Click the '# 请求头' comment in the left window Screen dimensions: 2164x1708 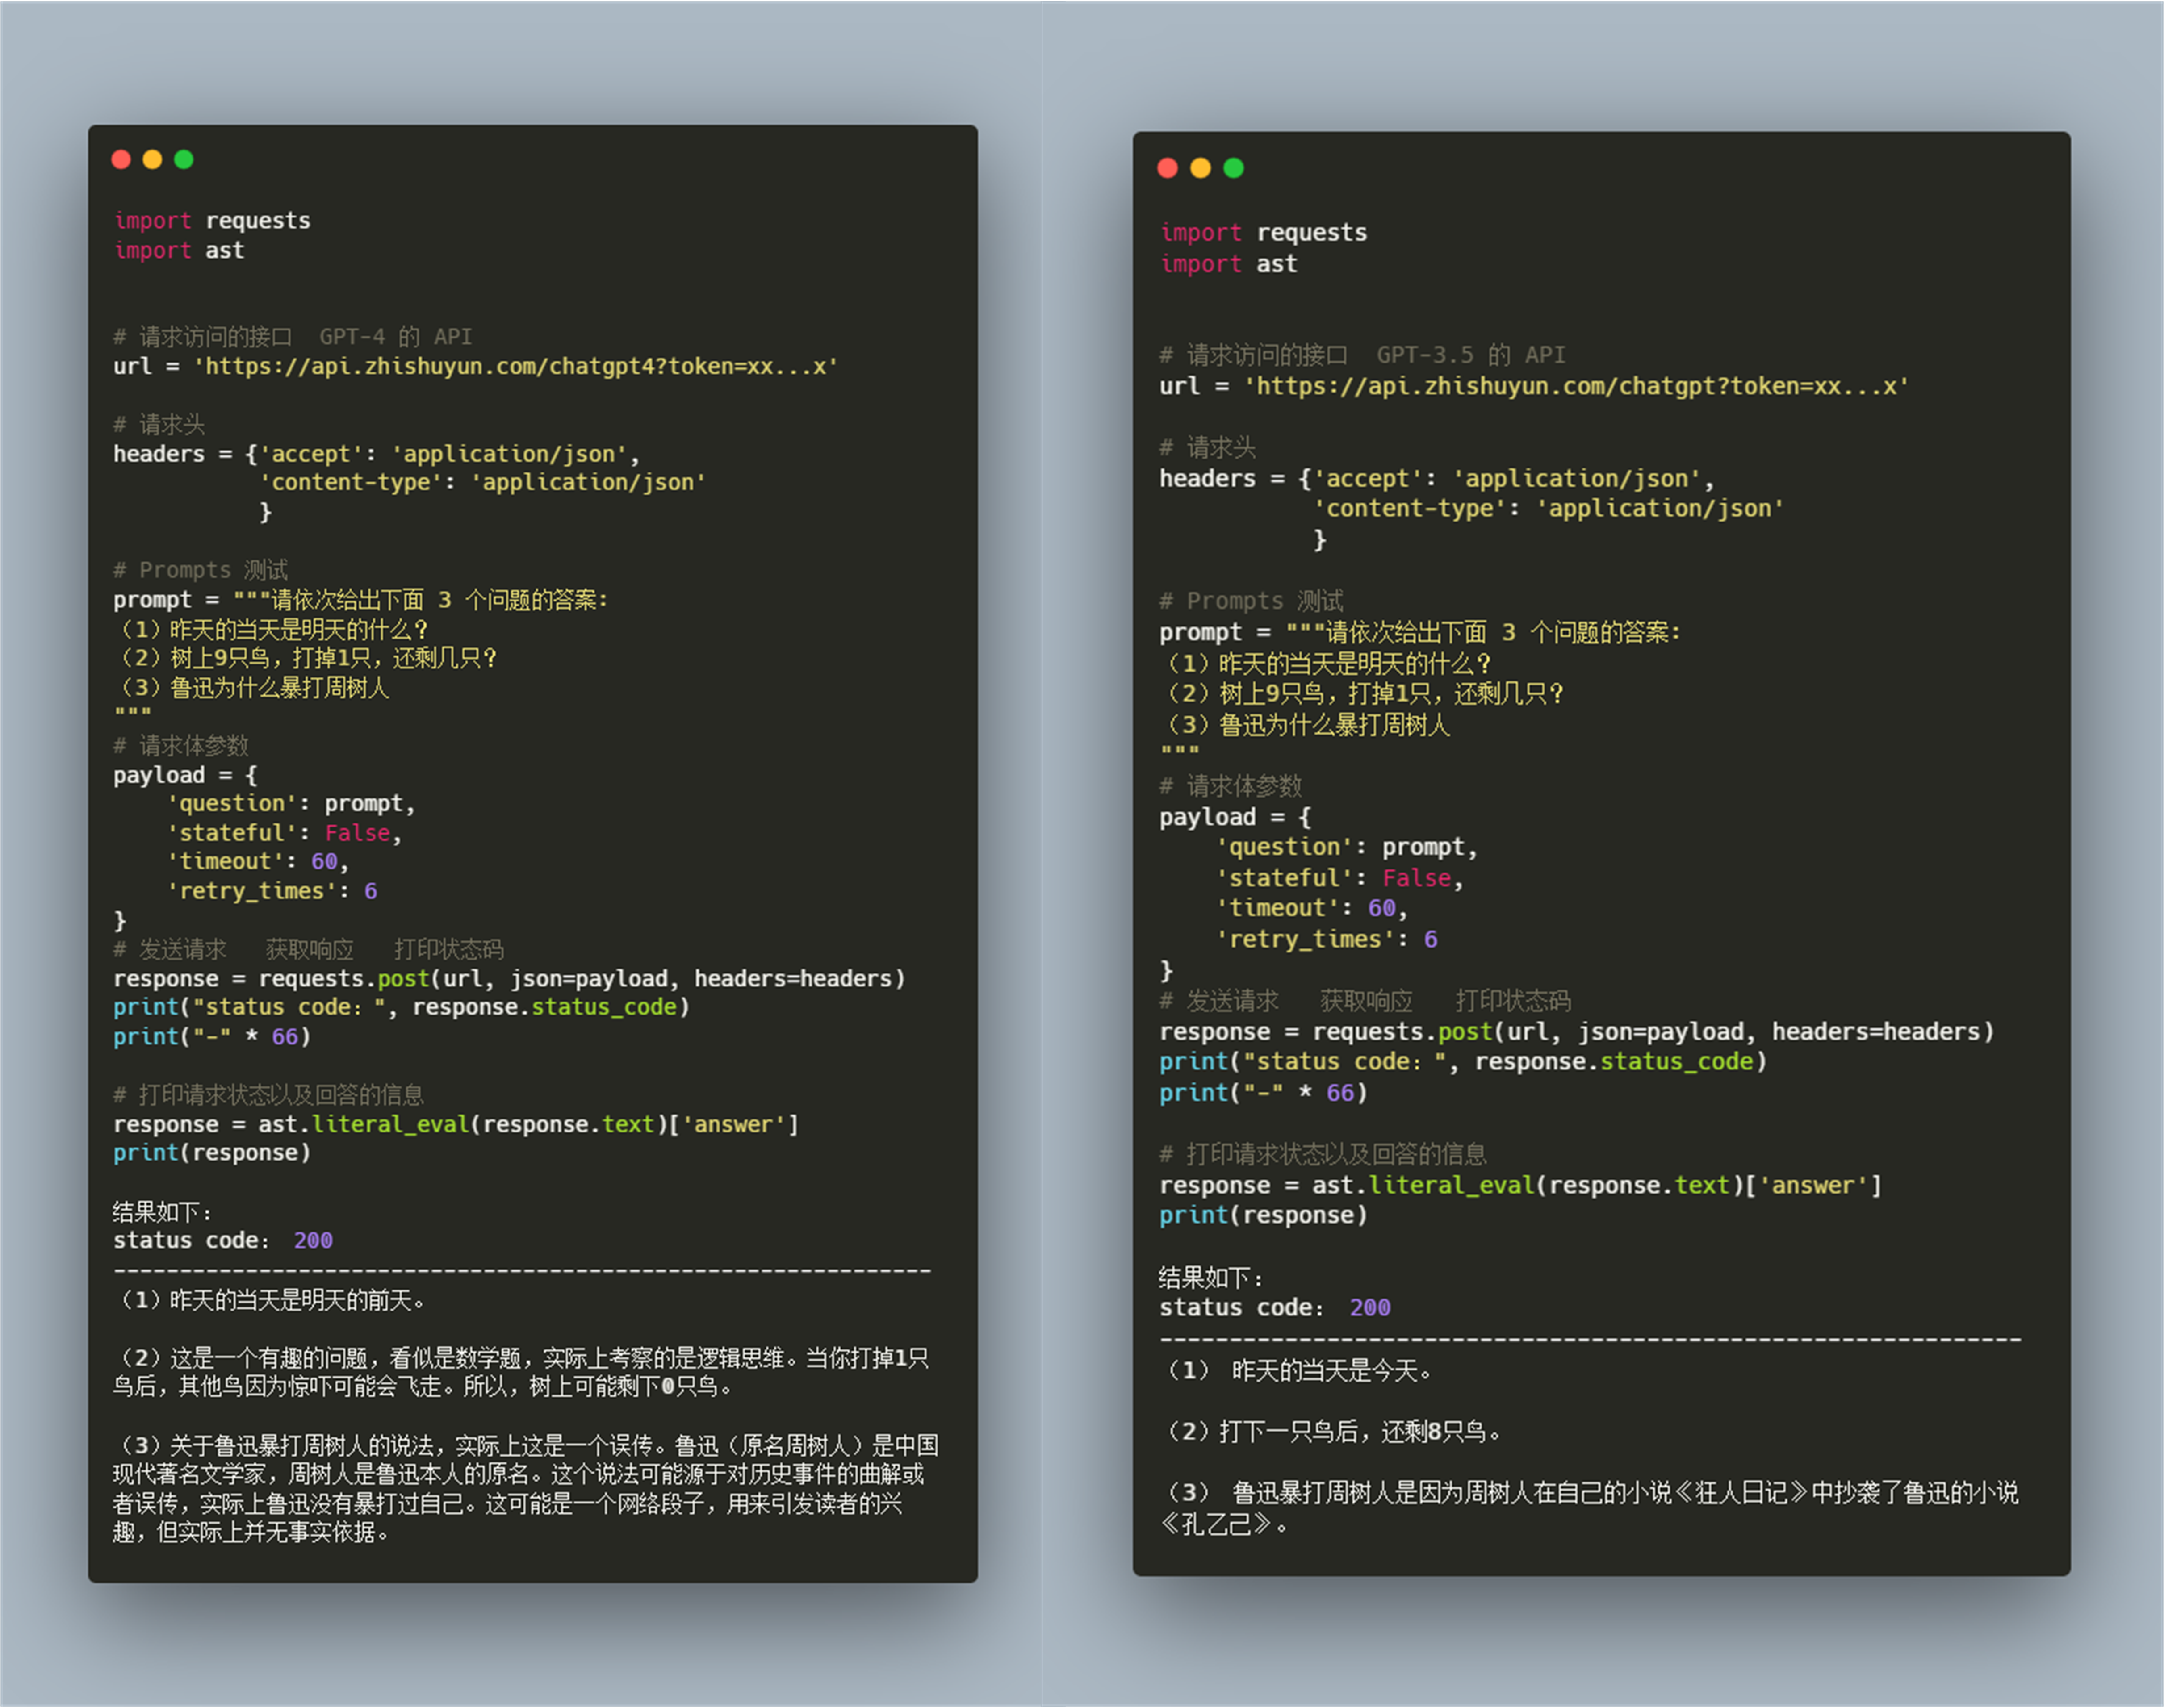click(x=159, y=425)
